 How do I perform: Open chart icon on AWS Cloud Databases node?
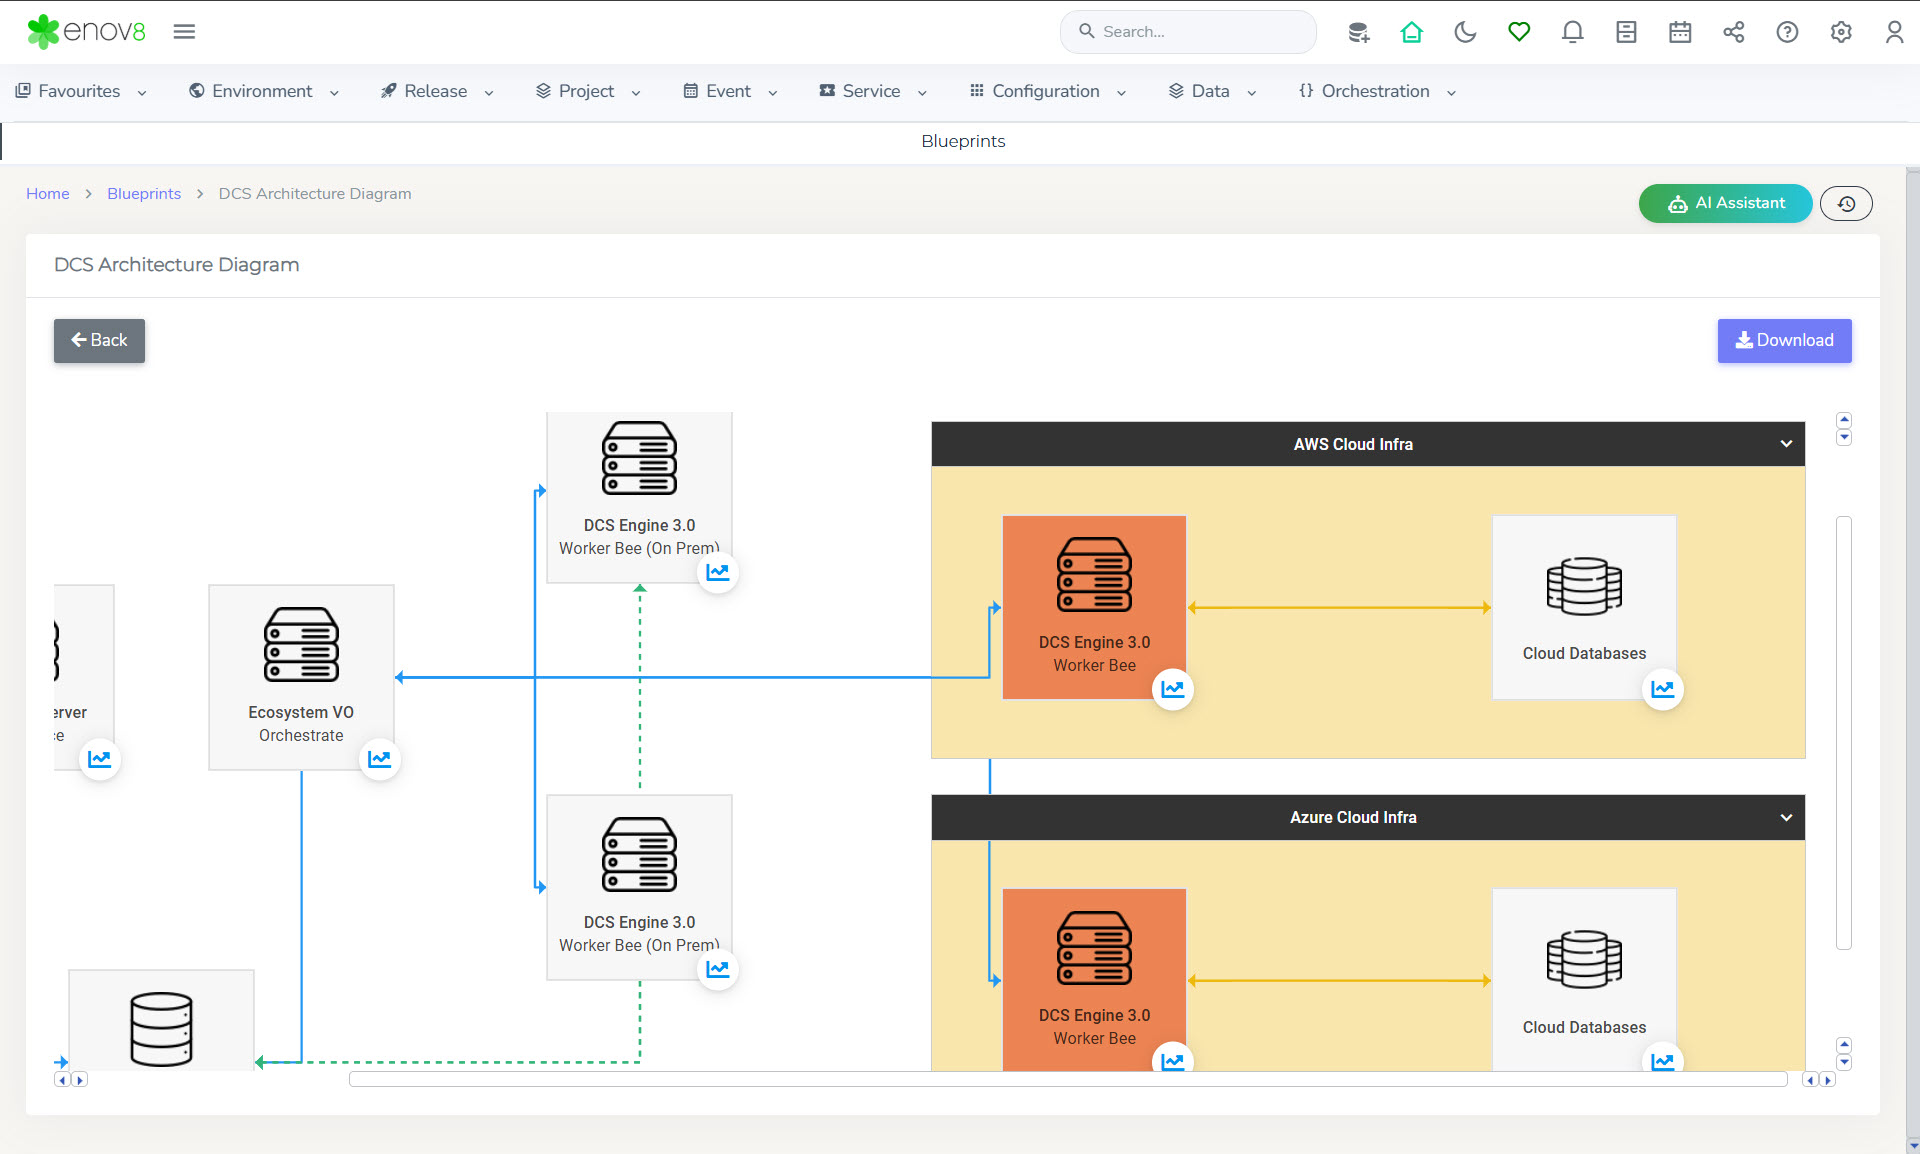coord(1662,689)
